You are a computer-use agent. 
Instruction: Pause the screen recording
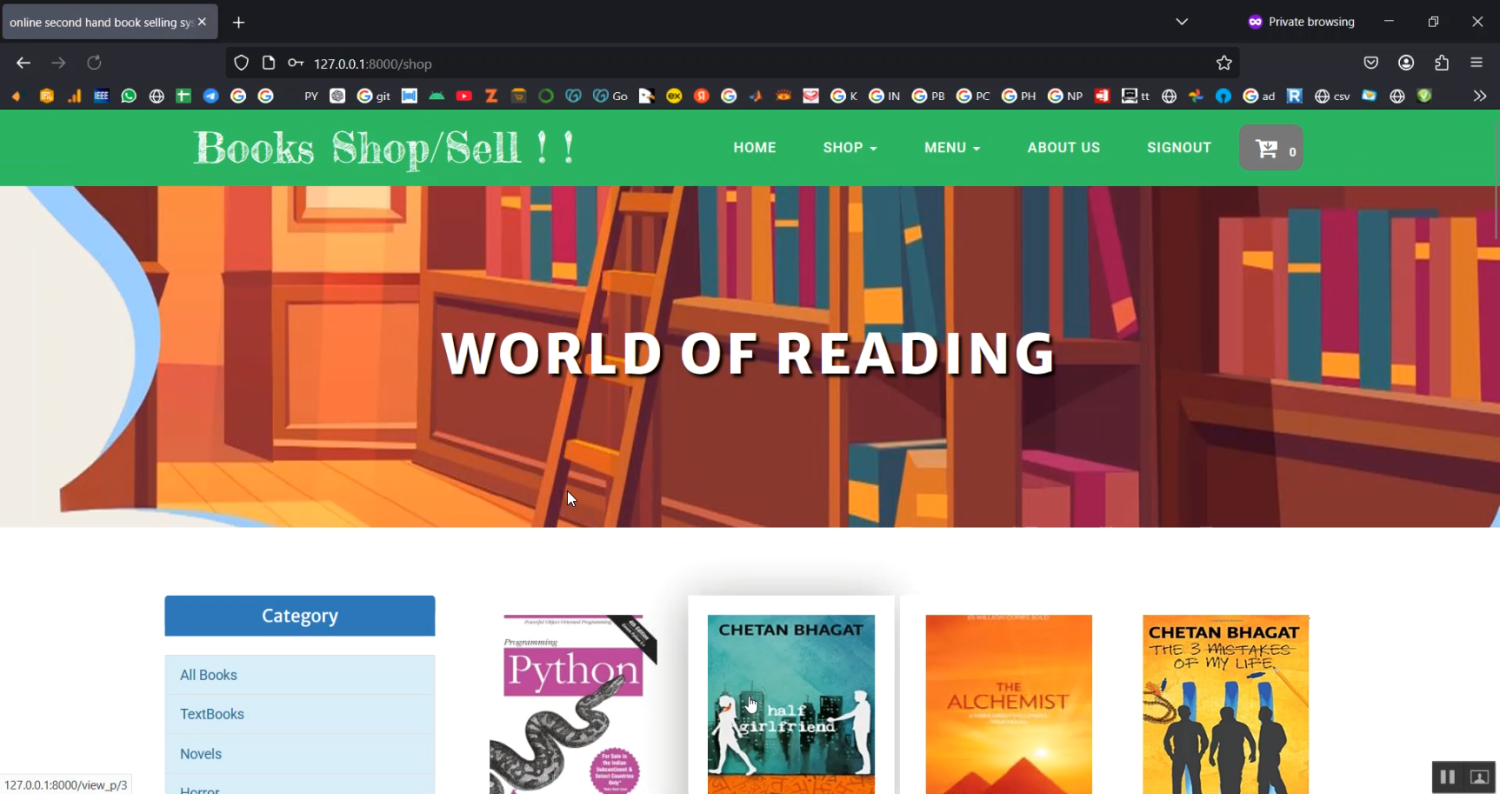(x=1447, y=777)
